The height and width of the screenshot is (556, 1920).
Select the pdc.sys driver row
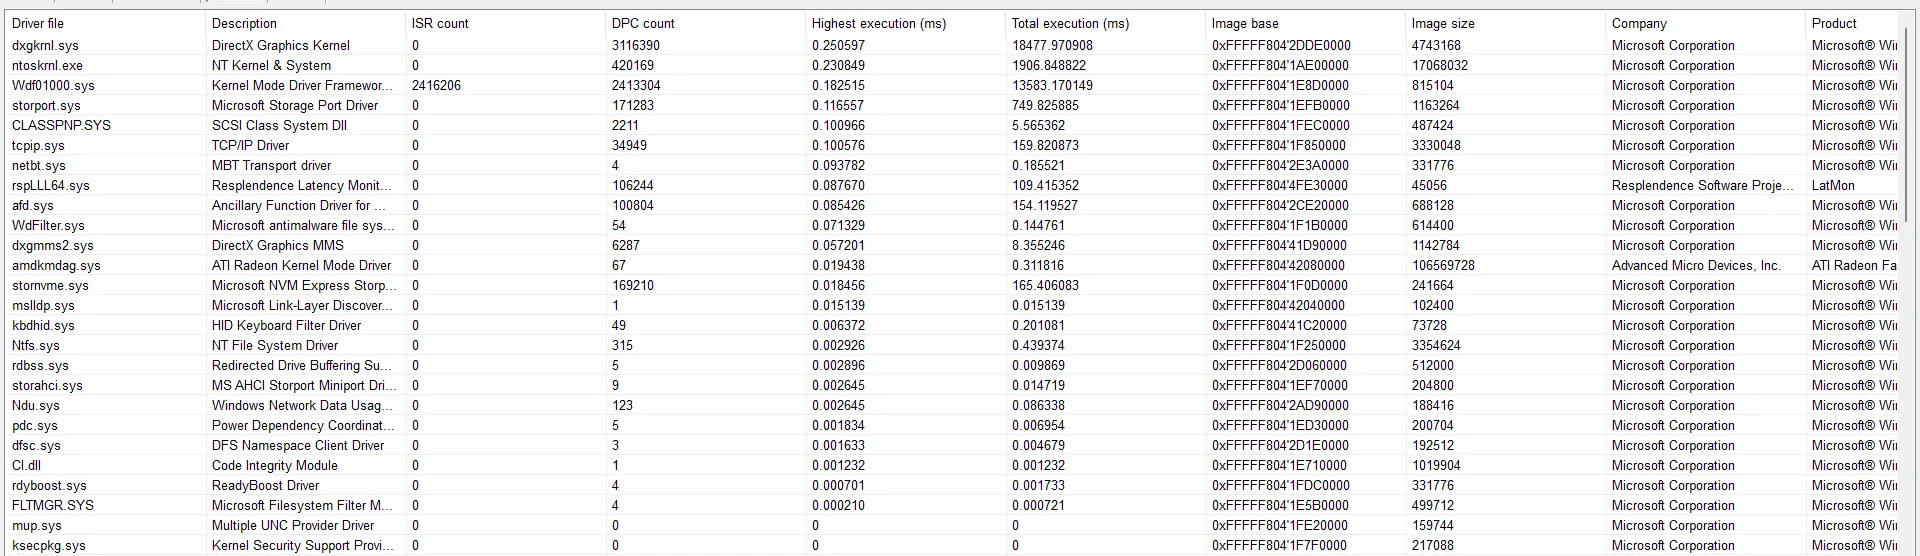pos(952,425)
